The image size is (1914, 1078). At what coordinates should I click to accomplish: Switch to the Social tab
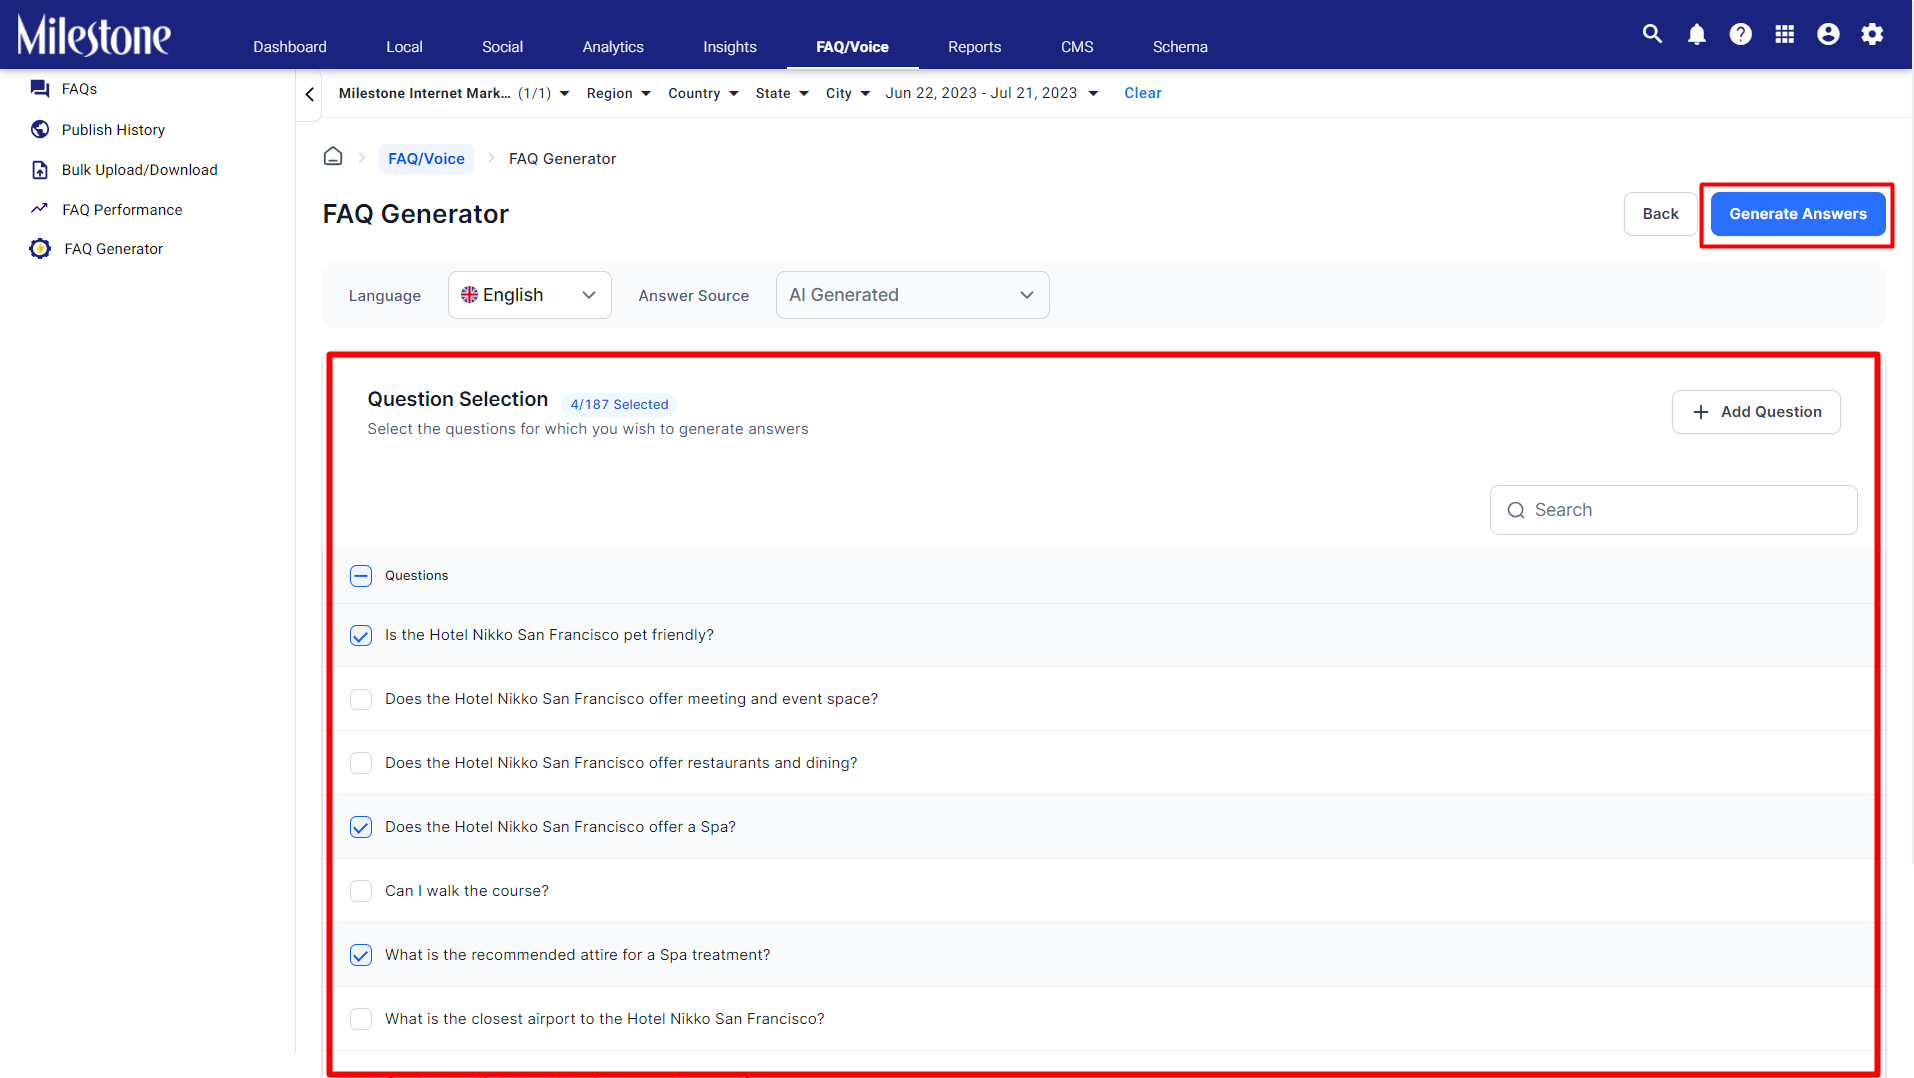point(502,47)
